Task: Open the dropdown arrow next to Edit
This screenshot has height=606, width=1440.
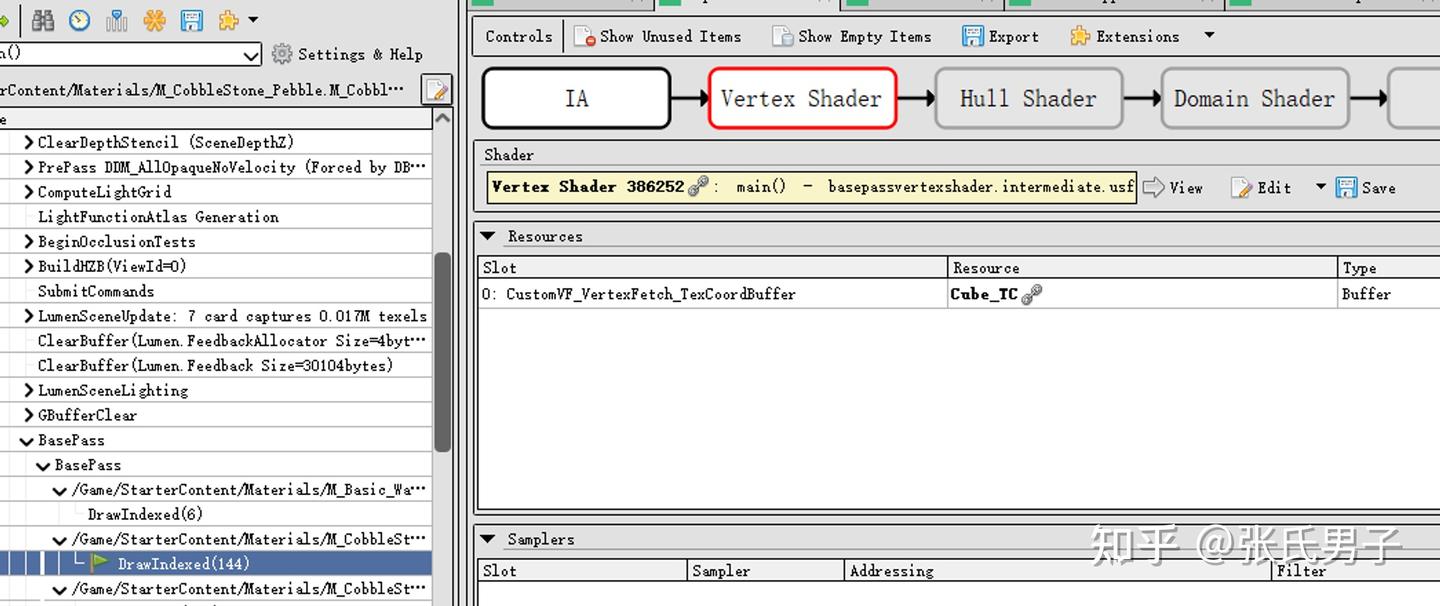Action: click(x=1321, y=187)
